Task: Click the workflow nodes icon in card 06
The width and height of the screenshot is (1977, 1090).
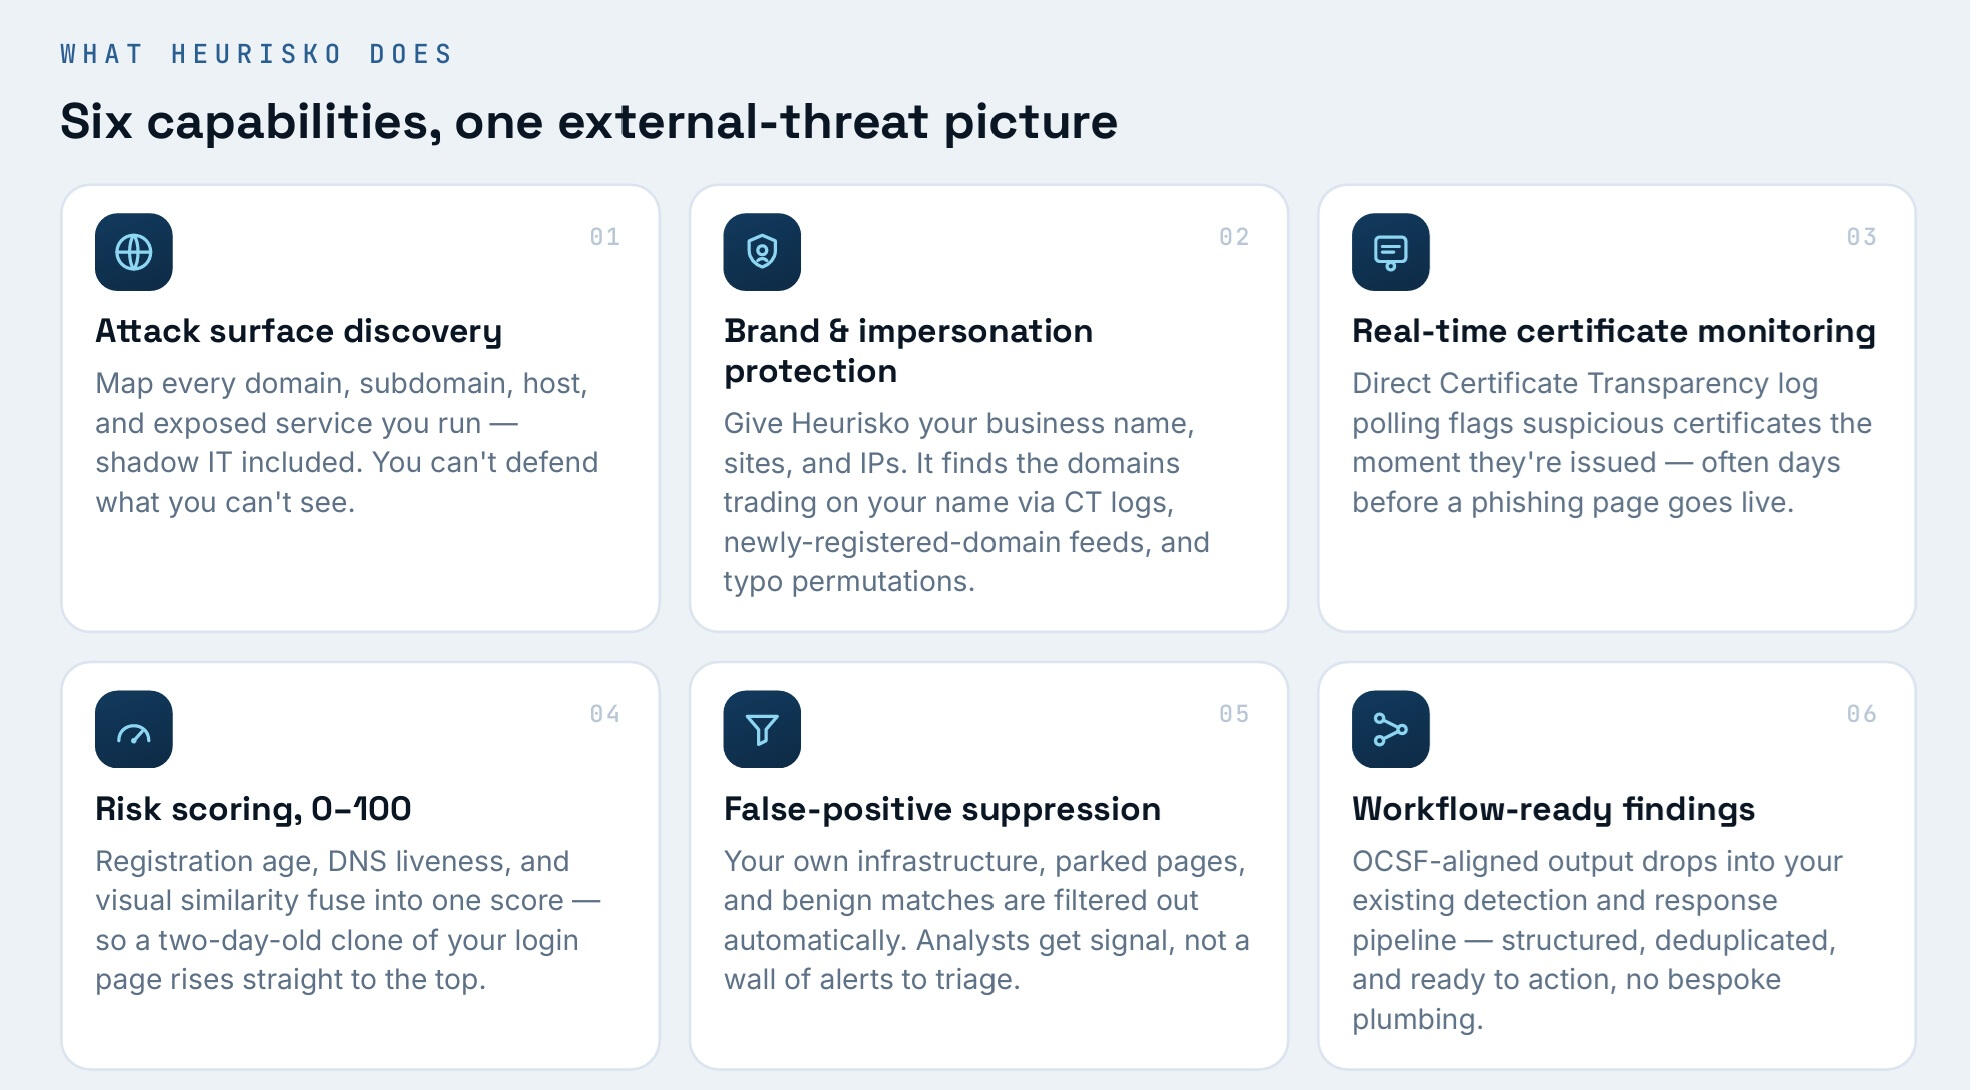Action: (x=1390, y=729)
